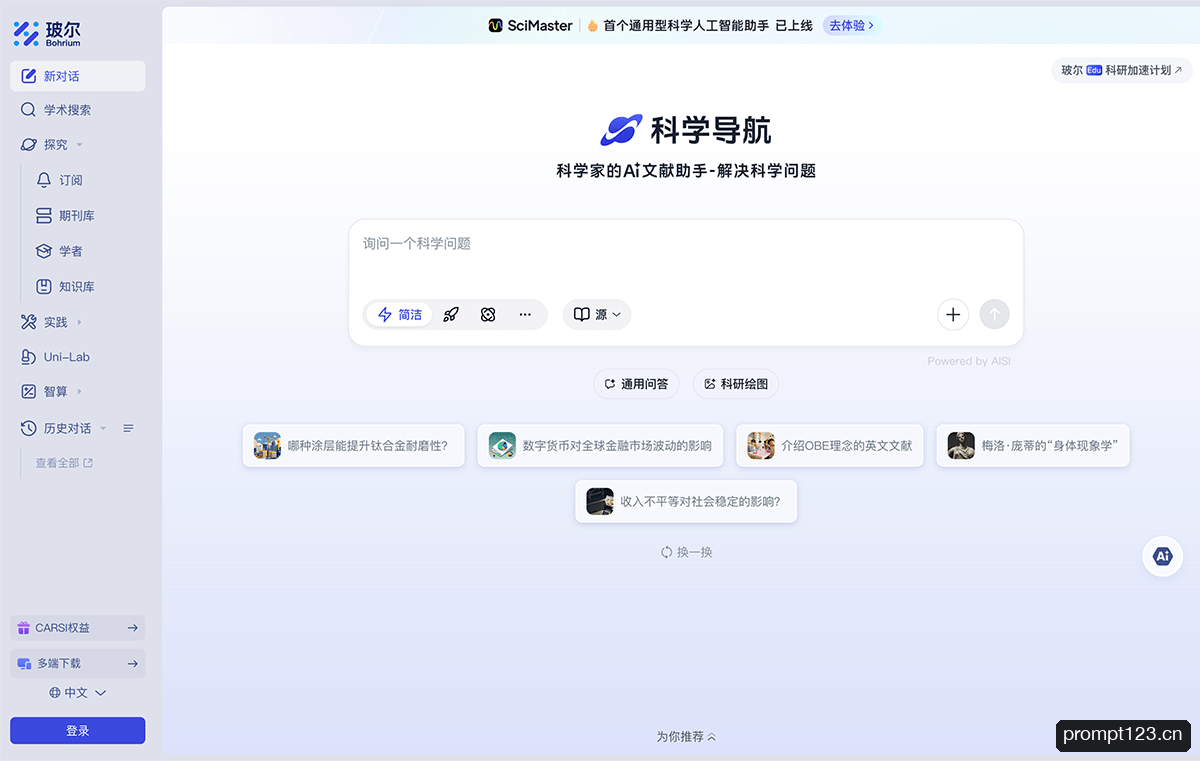The height and width of the screenshot is (761, 1200).
Task: Choose suggestion 介绍OBE理念的英文文献
Action: pyautogui.click(x=830, y=445)
